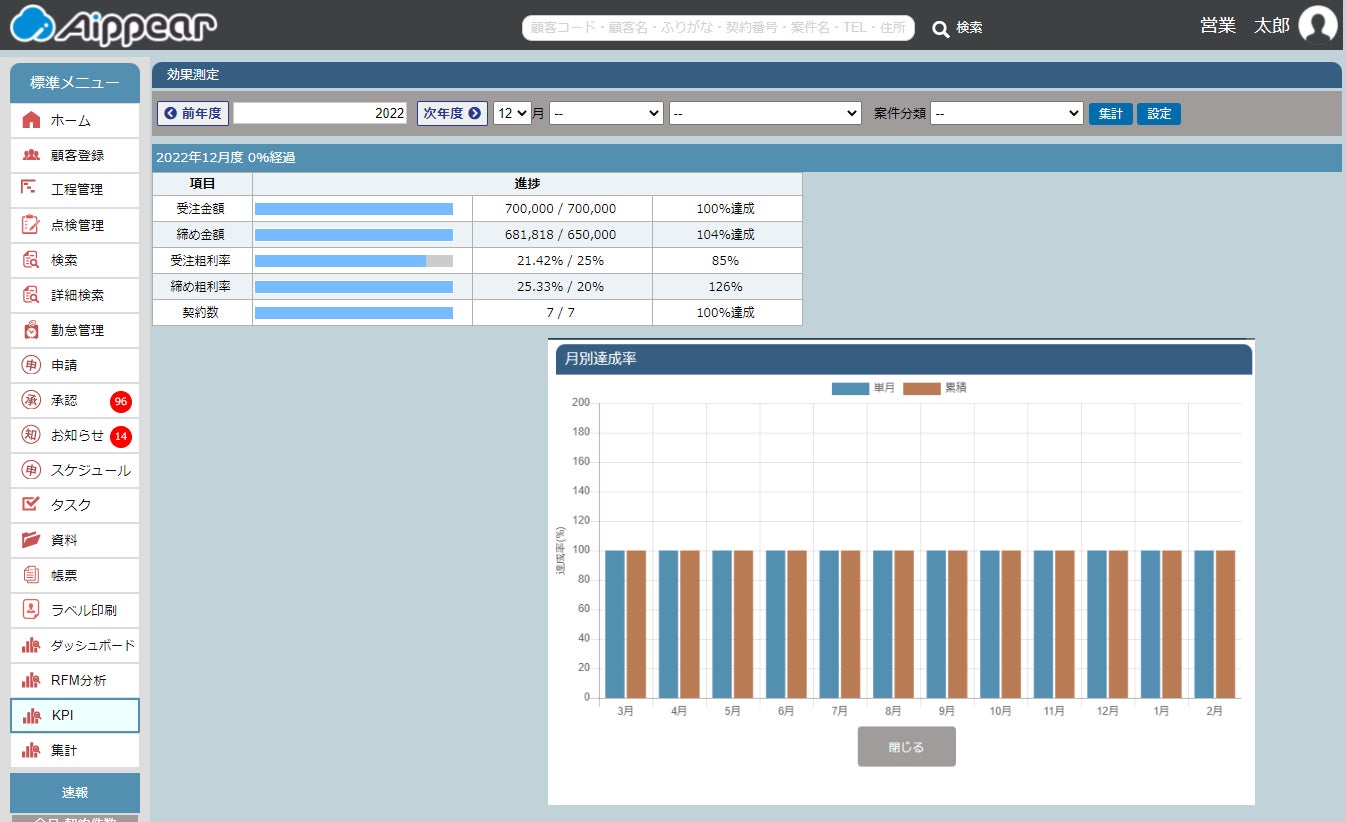
Task: Toggle the 単月 legend series
Action: [850, 388]
